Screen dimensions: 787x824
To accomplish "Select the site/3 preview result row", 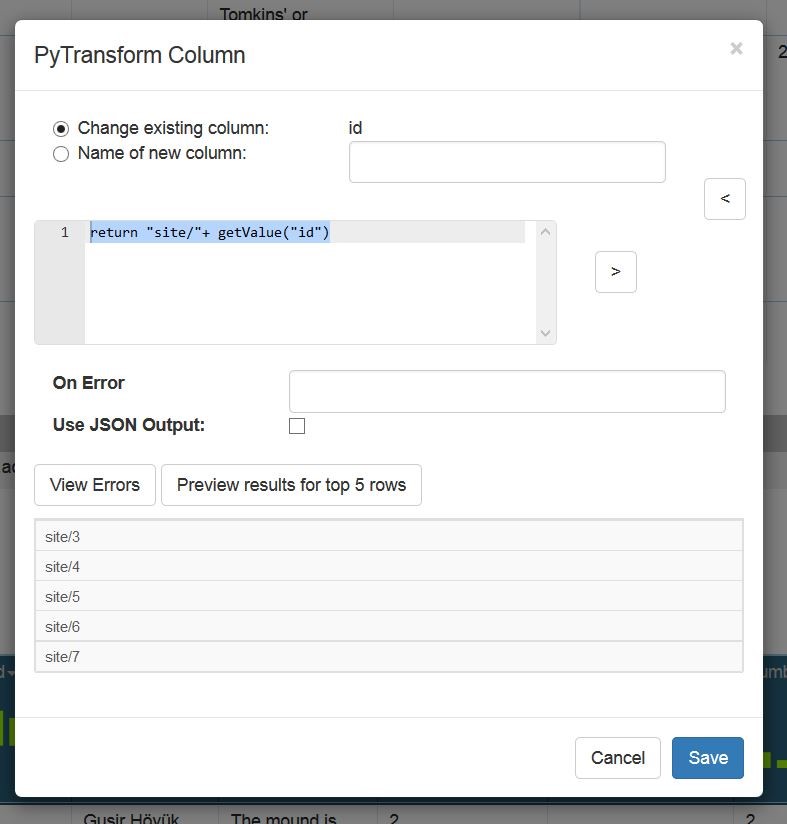I will pyautogui.click(x=389, y=537).
